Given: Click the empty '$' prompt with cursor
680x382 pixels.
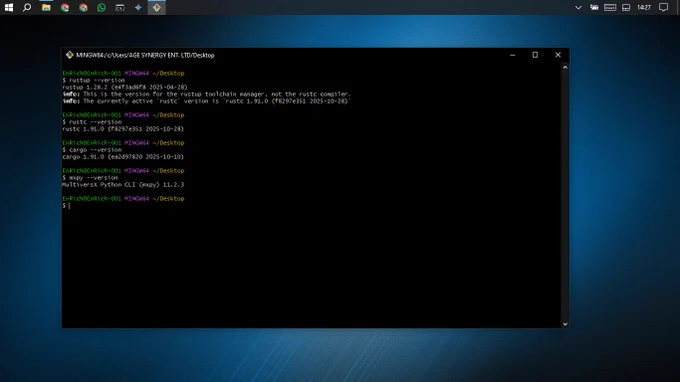Looking at the screenshot, I should click(66, 206).
